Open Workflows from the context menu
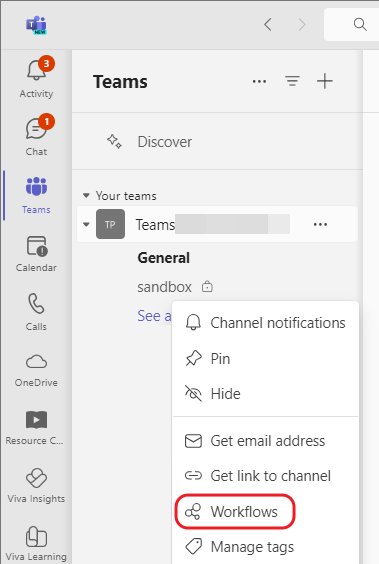 pos(235,511)
